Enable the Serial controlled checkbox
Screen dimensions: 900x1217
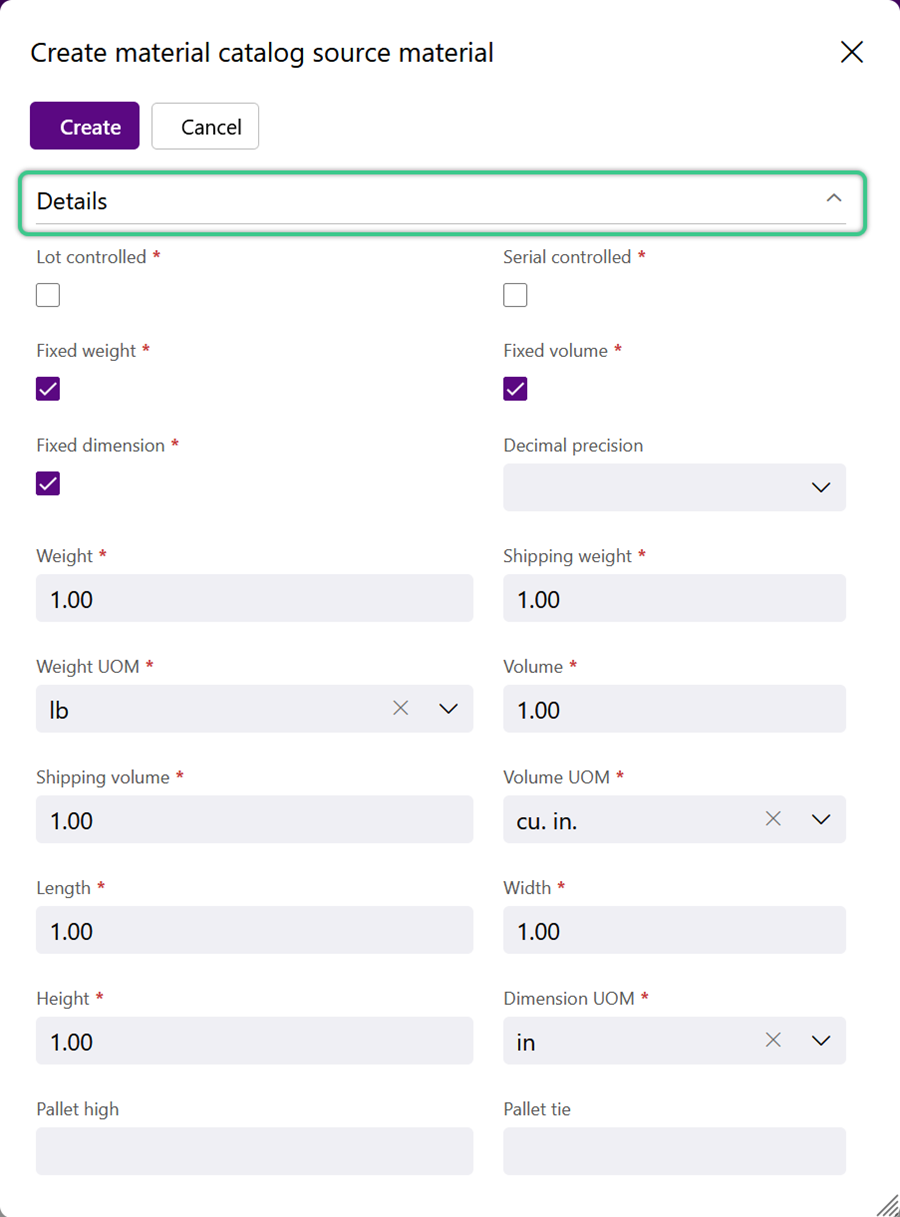pyautogui.click(x=515, y=295)
